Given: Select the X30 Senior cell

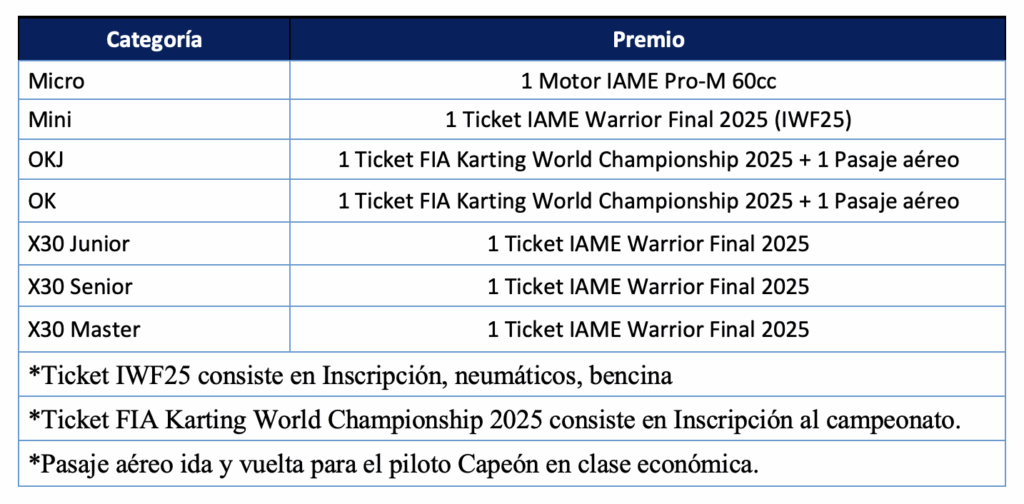Looking at the screenshot, I should (x=80, y=287).
